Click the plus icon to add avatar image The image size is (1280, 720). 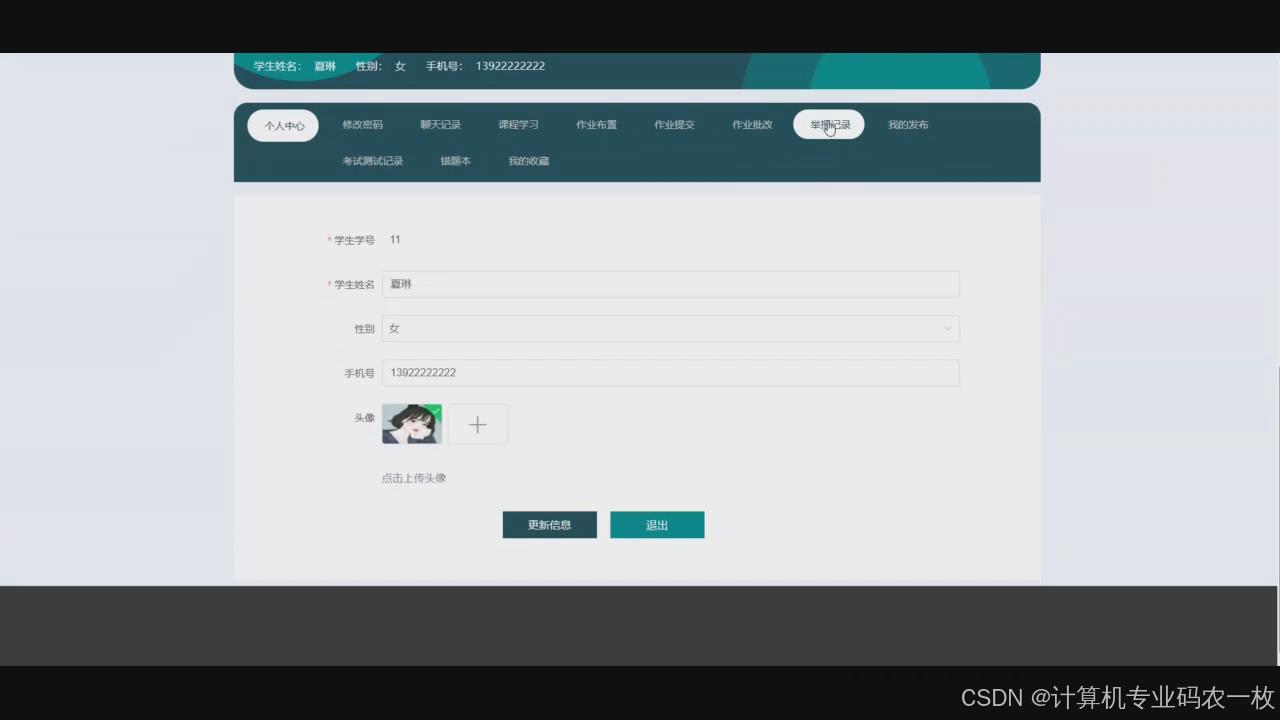pyautogui.click(x=477, y=424)
